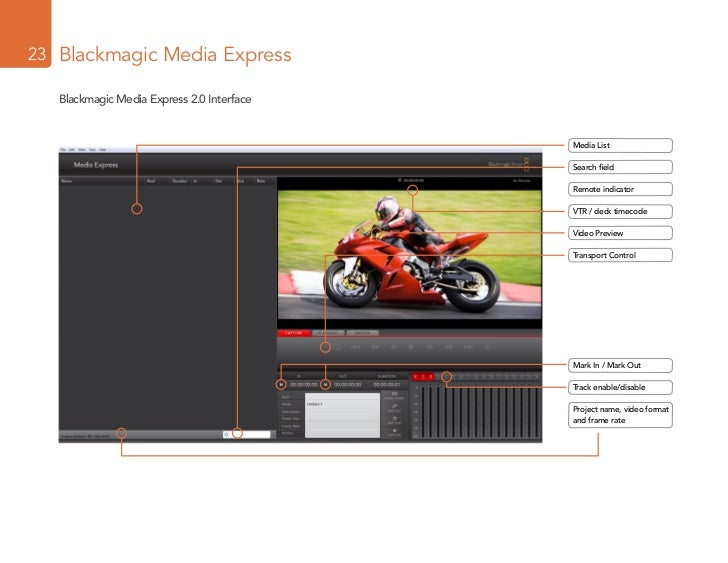Click the Rate column header

(261, 181)
